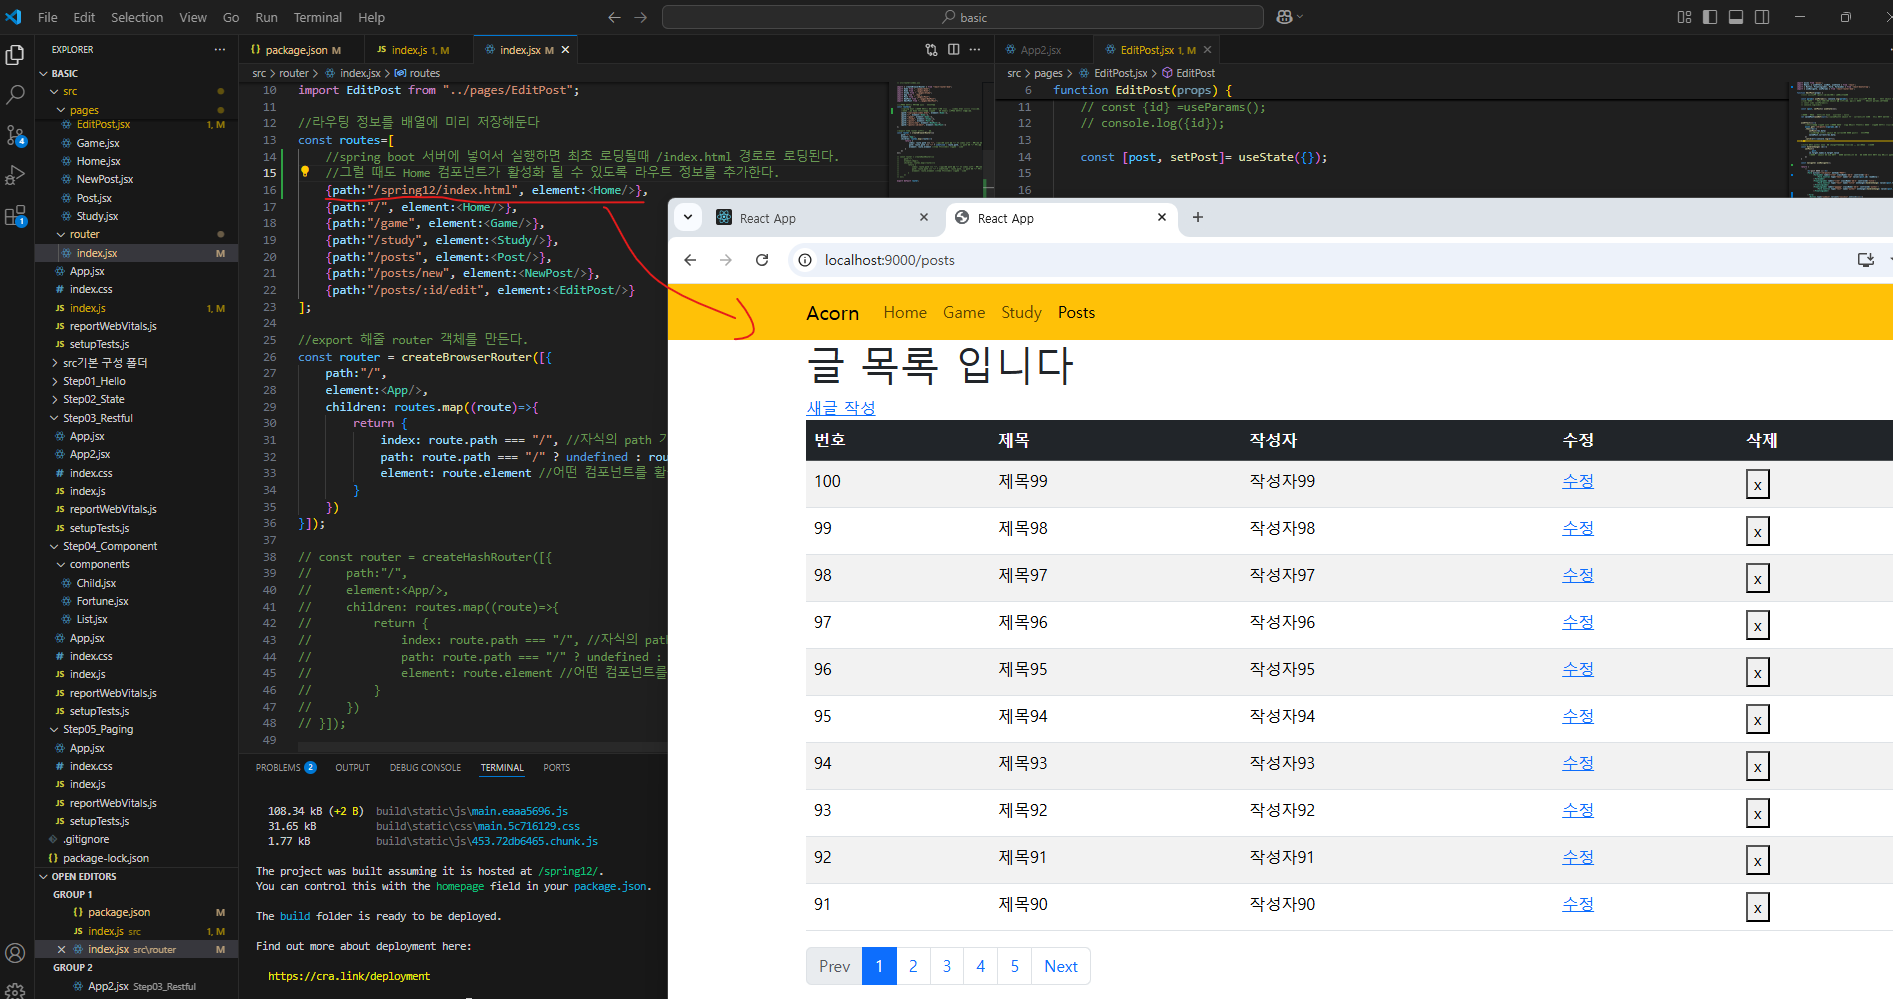Click browser forward arrow
This screenshot has height=999, width=1893.
click(x=726, y=260)
